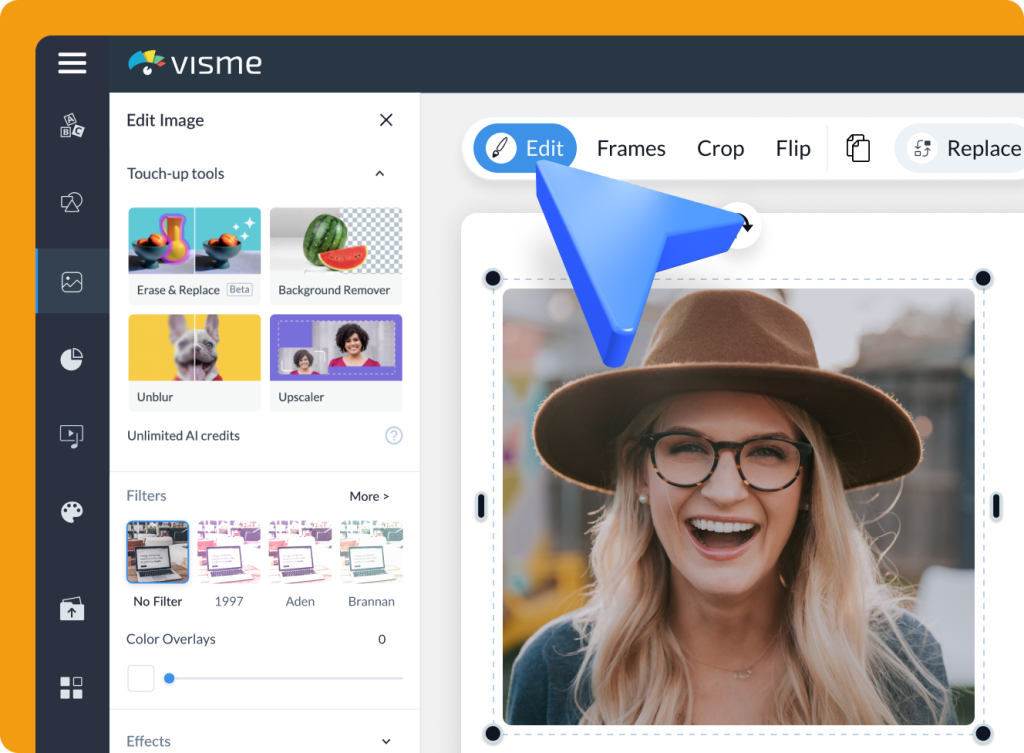Open the text basics ABC sidebar icon
1024x753 pixels.
click(x=72, y=125)
